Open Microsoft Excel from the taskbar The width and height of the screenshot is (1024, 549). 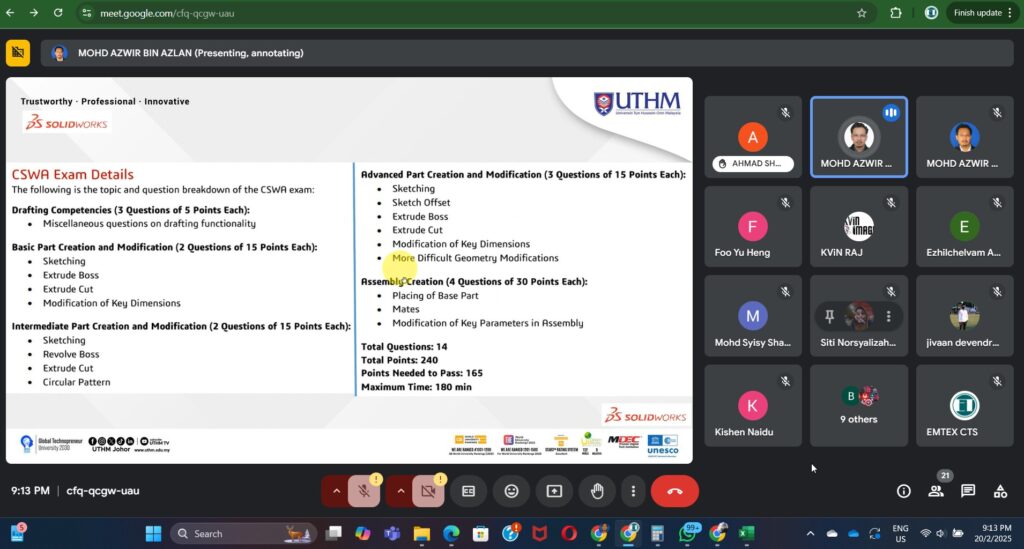[x=746, y=533]
